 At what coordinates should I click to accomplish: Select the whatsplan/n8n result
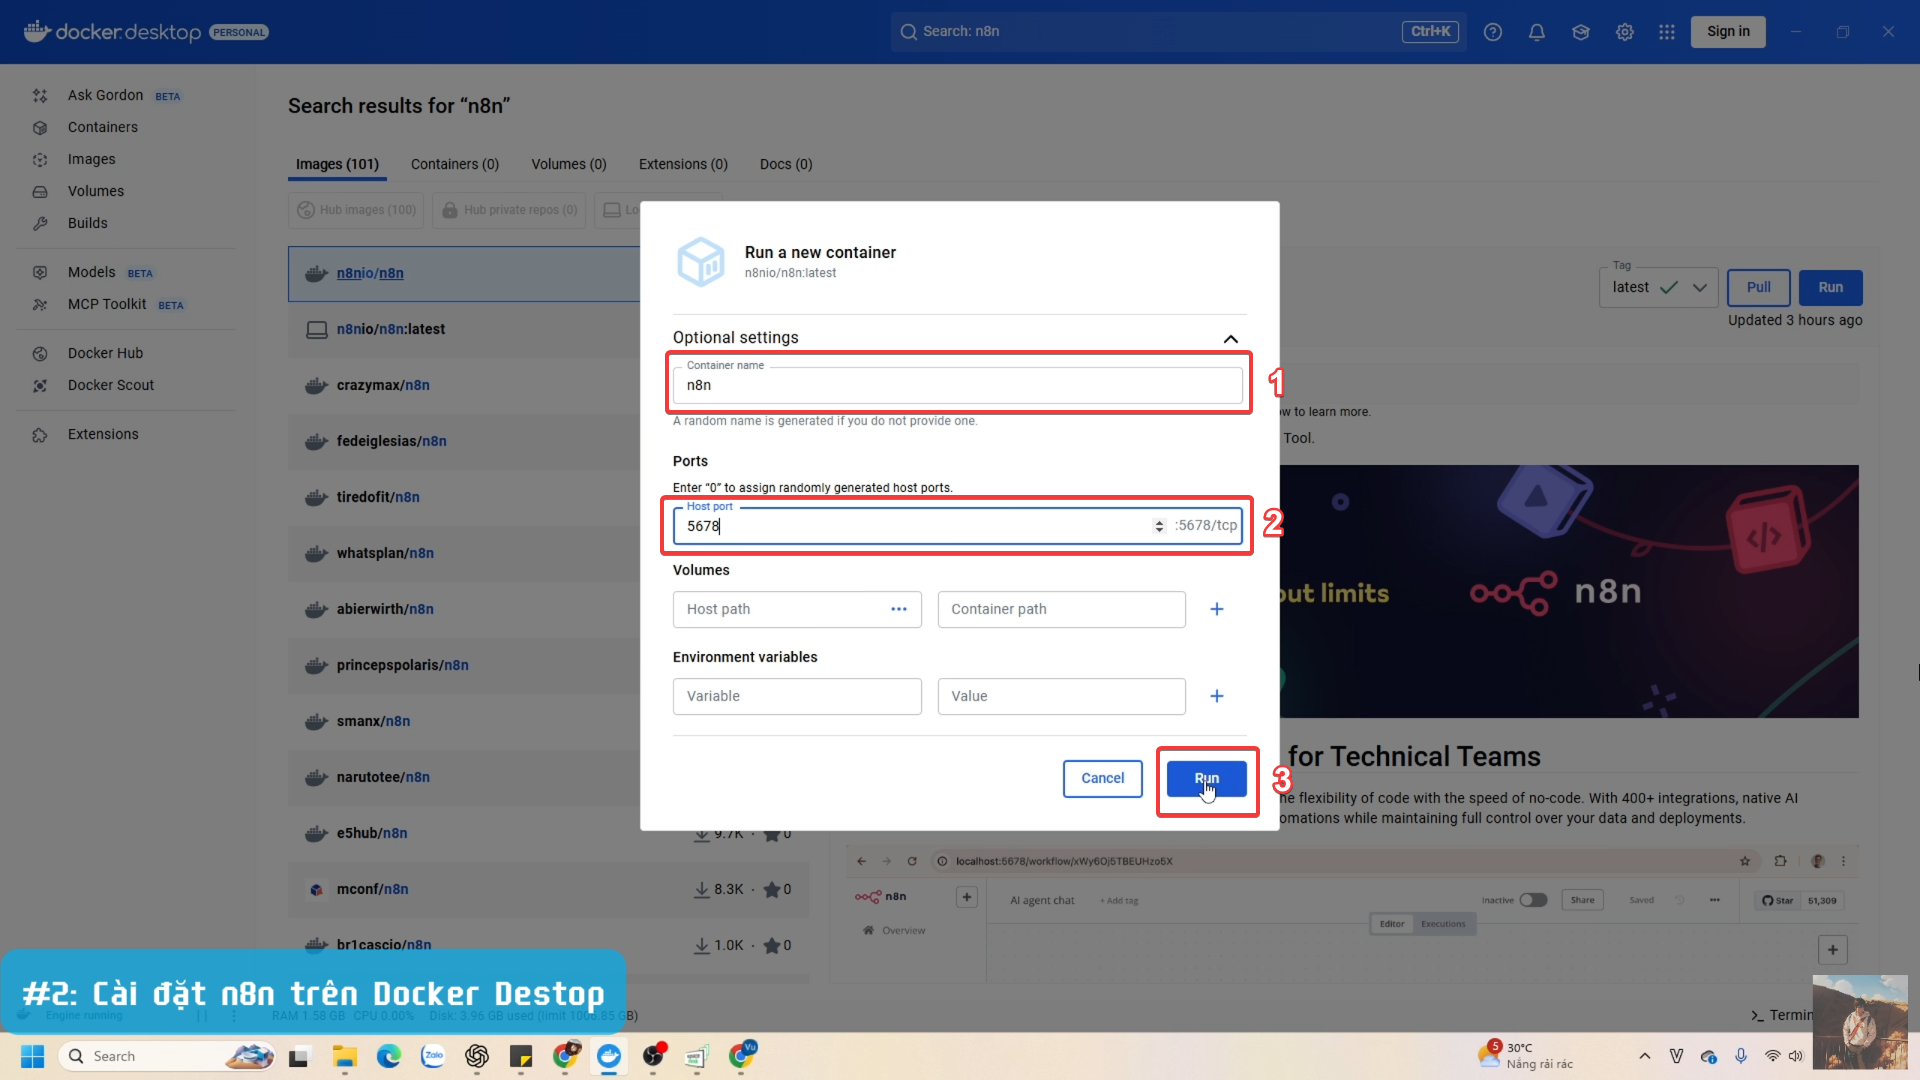[x=464, y=553]
